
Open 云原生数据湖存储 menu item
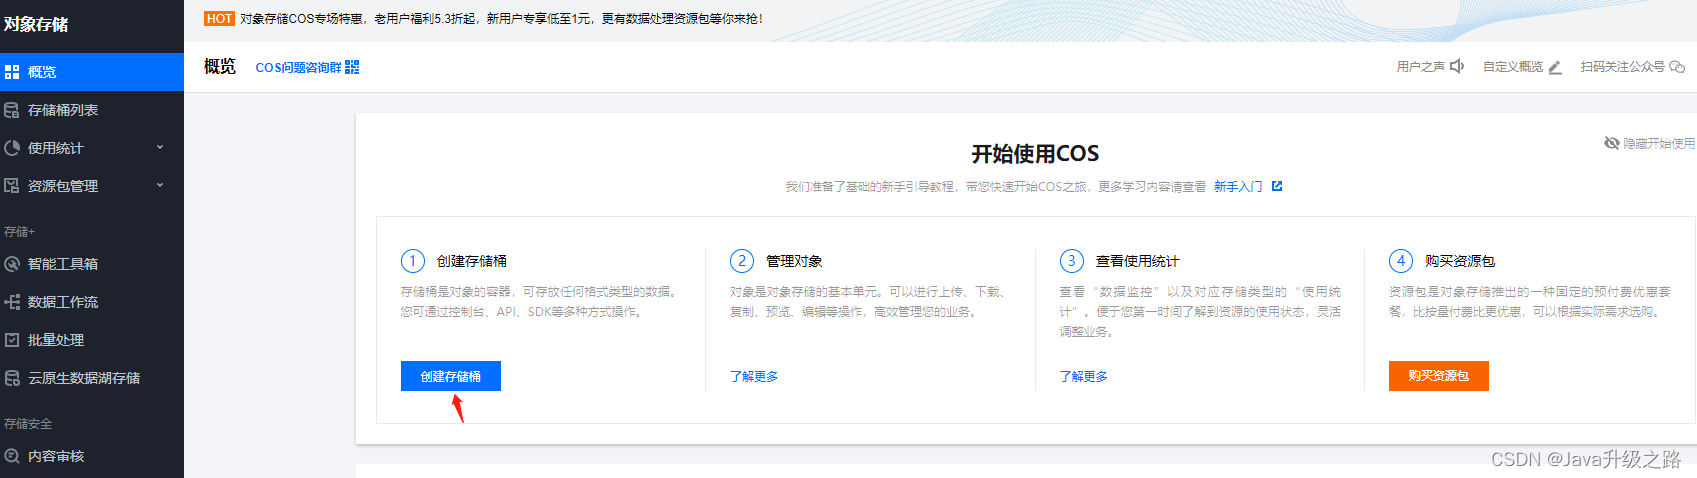point(92,378)
